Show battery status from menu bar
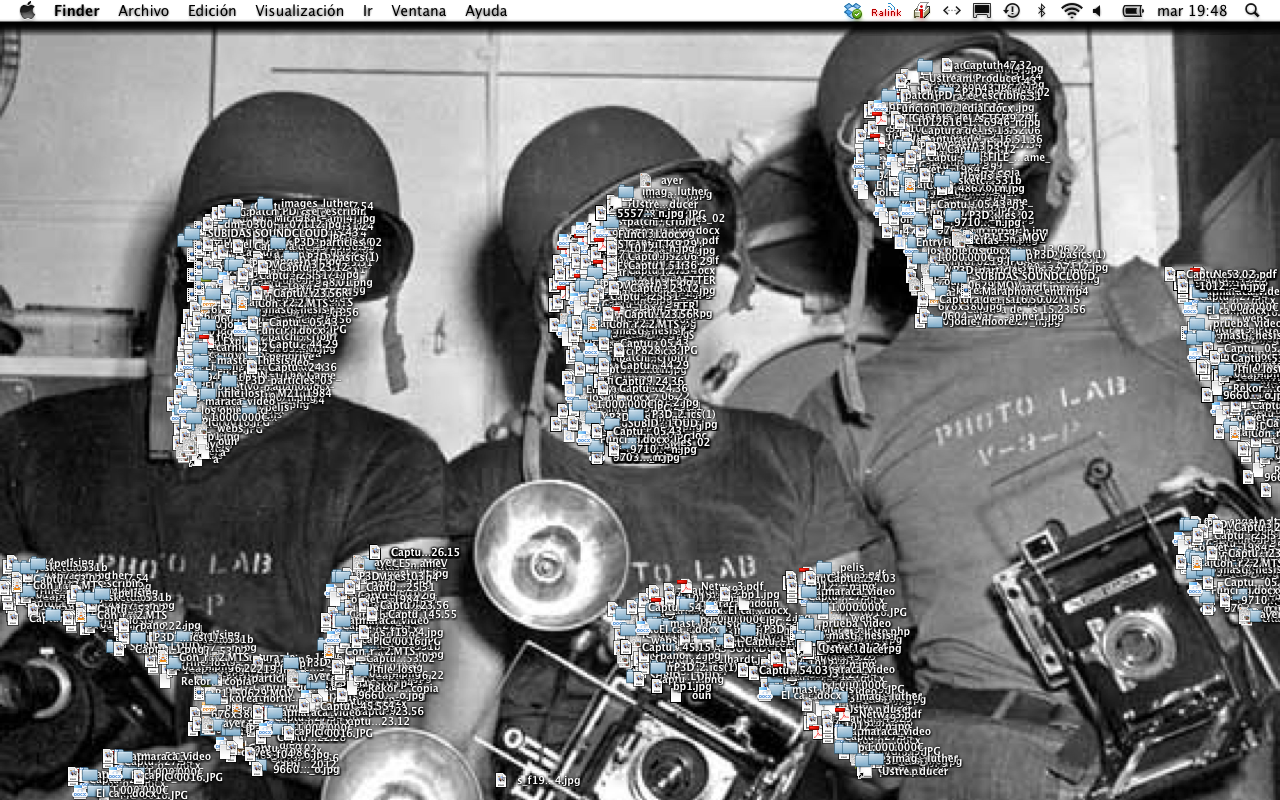Viewport: 1280px width, 800px height. (1133, 11)
